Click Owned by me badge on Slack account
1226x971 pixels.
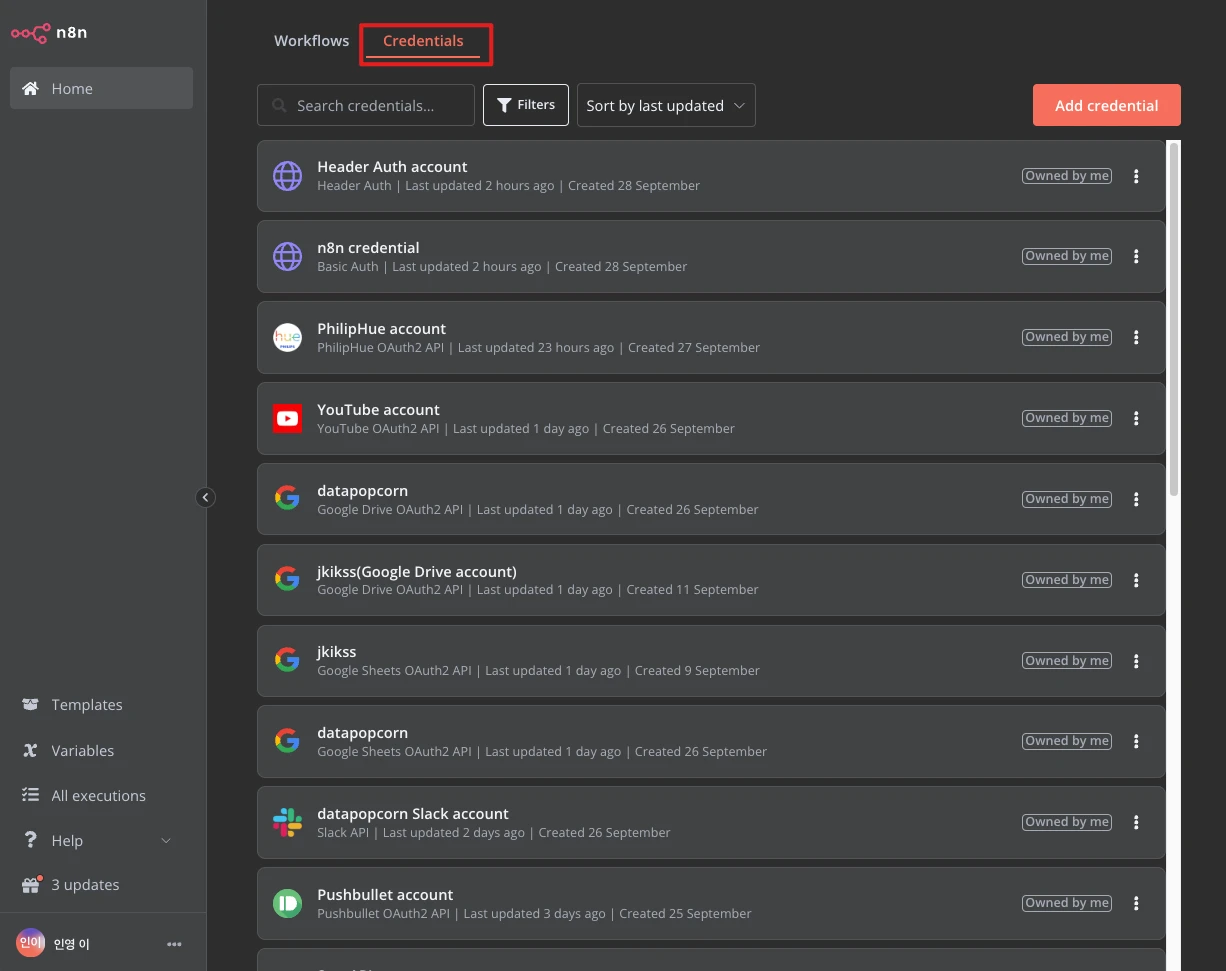pyautogui.click(x=1067, y=822)
